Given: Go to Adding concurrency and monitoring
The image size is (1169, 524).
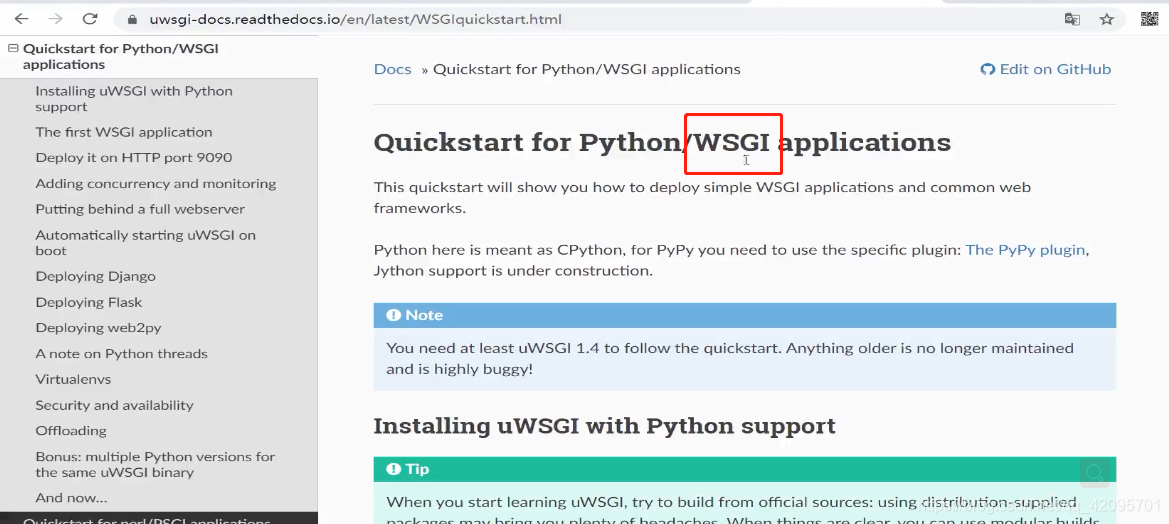Looking at the screenshot, I should tap(156, 183).
